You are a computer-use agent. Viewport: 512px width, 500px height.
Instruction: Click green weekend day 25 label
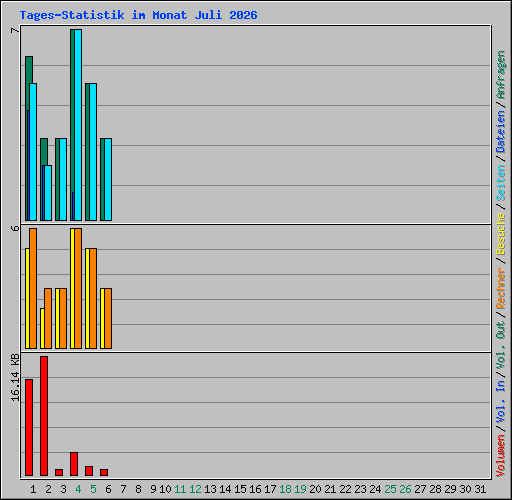coord(390,489)
